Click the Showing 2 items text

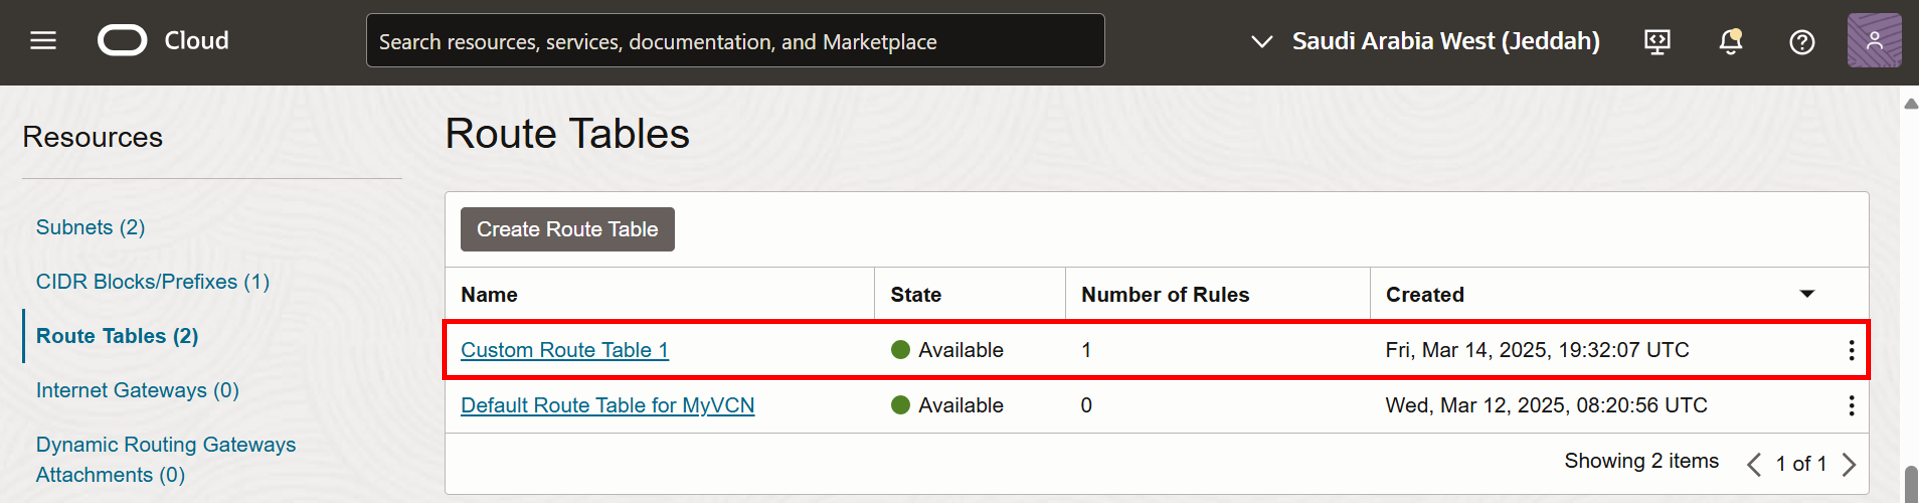tap(1641, 461)
